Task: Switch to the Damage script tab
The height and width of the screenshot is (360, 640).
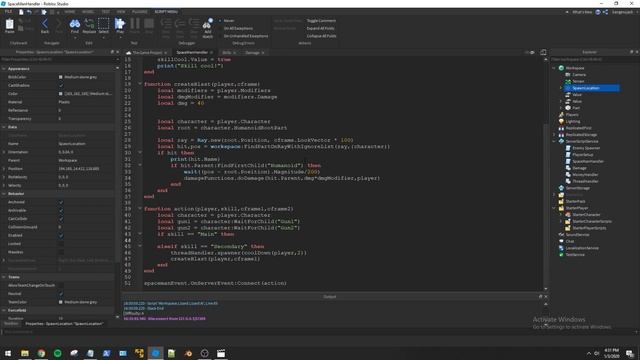Action: click(252, 53)
